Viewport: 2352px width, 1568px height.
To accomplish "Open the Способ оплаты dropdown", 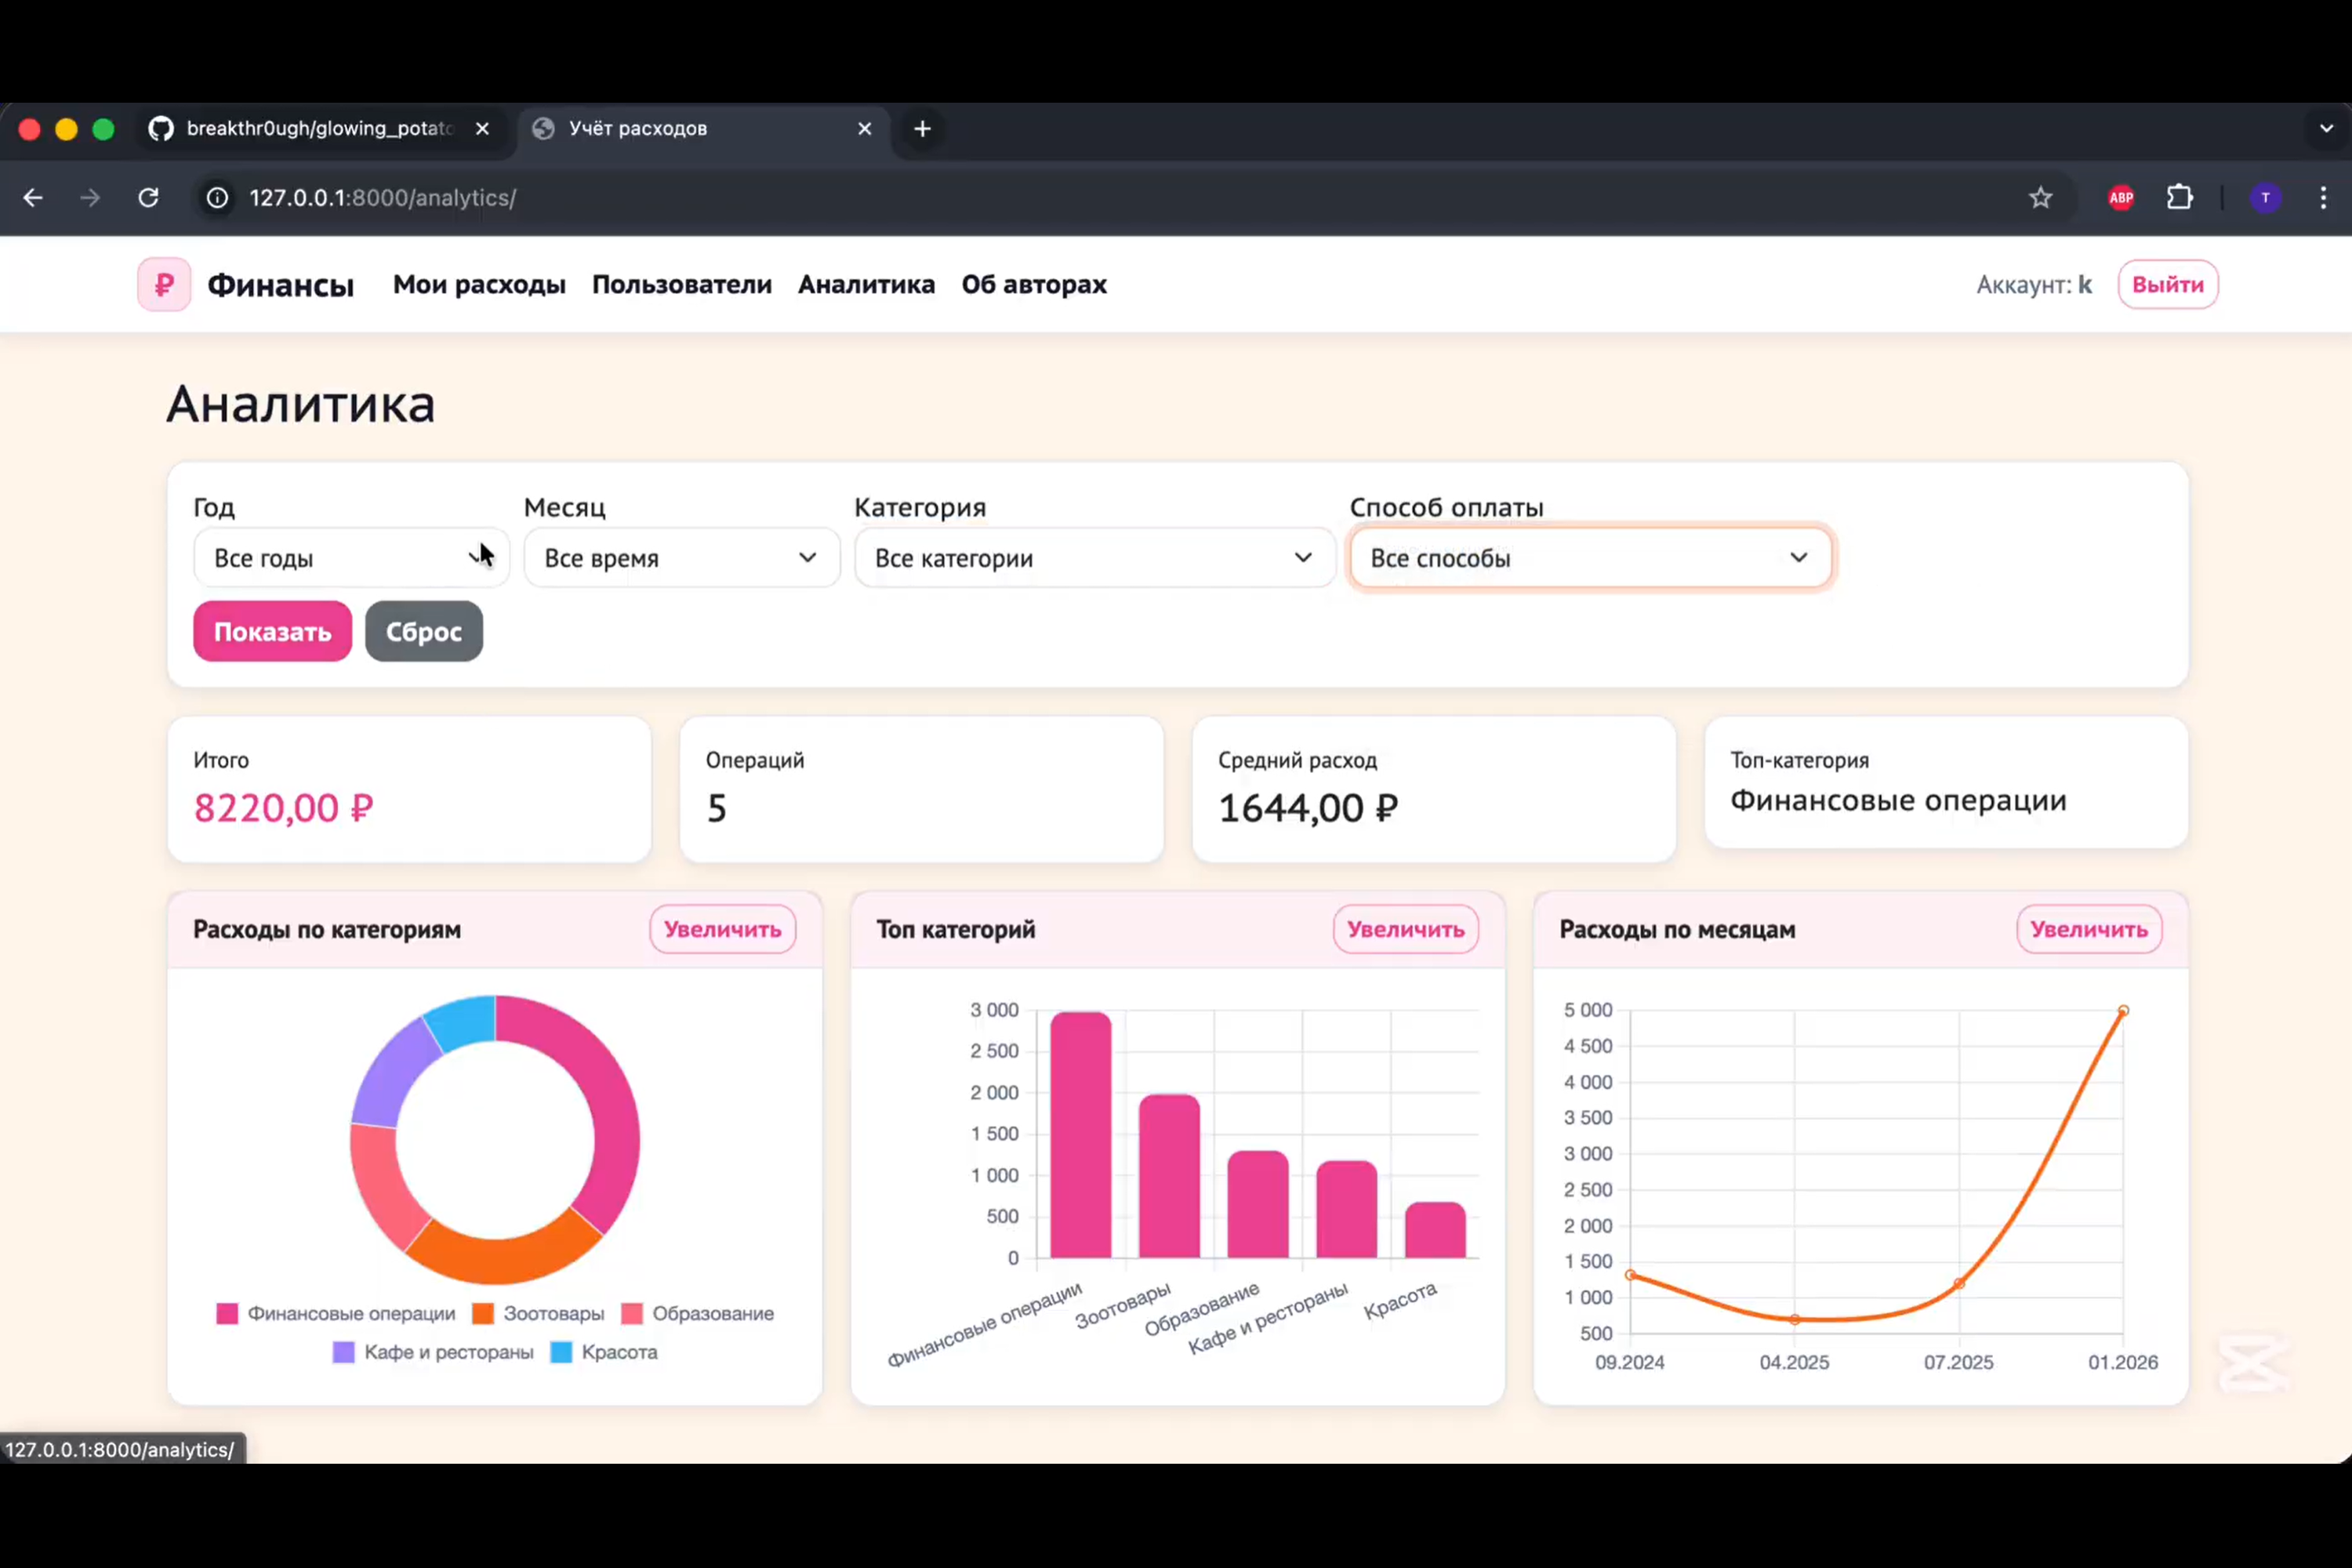I will click(1590, 558).
